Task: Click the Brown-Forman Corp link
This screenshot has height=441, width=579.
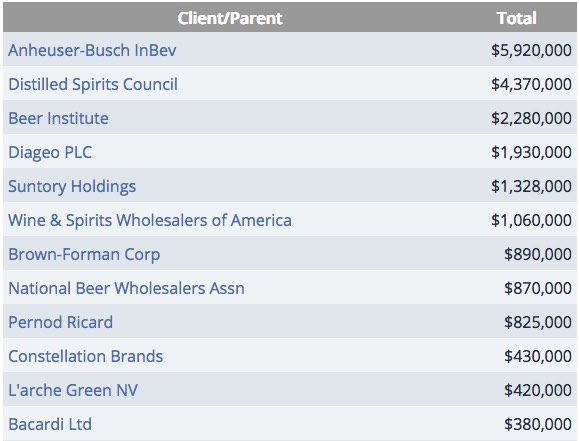Action: coord(84,254)
